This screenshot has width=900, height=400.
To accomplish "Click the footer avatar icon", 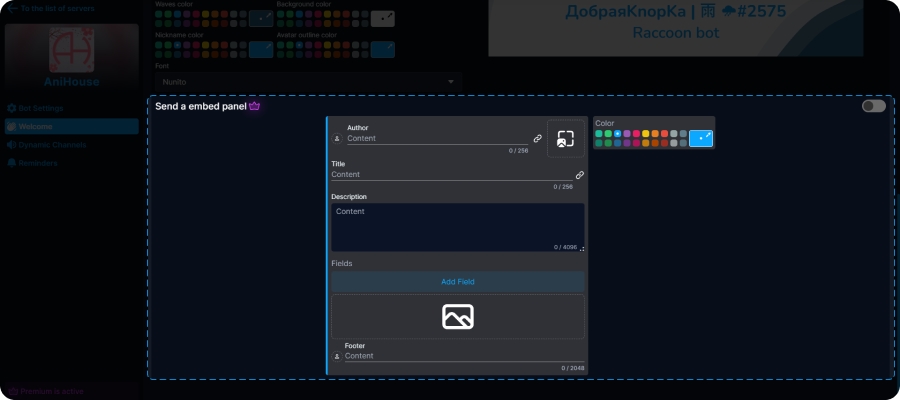I will (x=337, y=356).
